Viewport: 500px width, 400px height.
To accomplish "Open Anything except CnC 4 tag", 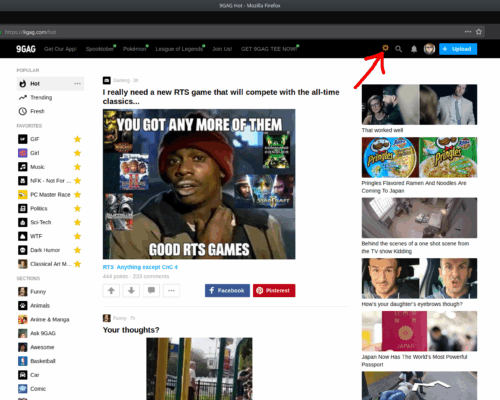I will click(147, 267).
